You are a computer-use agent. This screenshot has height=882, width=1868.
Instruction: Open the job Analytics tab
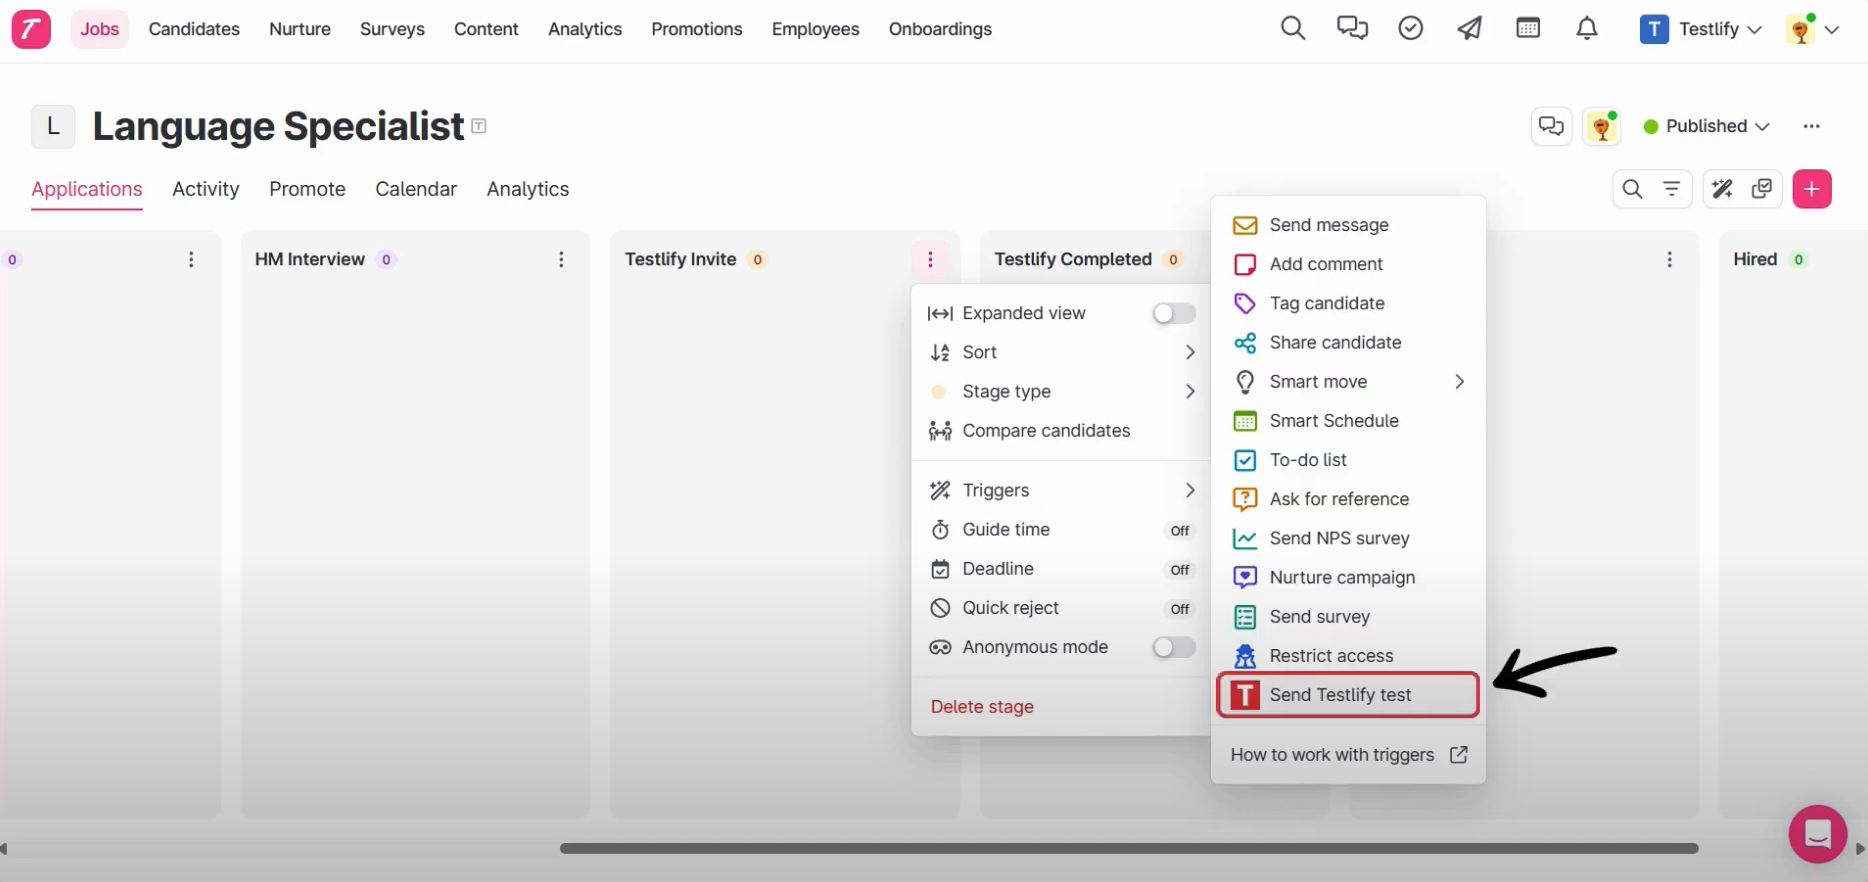pyautogui.click(x=528, y=189)
